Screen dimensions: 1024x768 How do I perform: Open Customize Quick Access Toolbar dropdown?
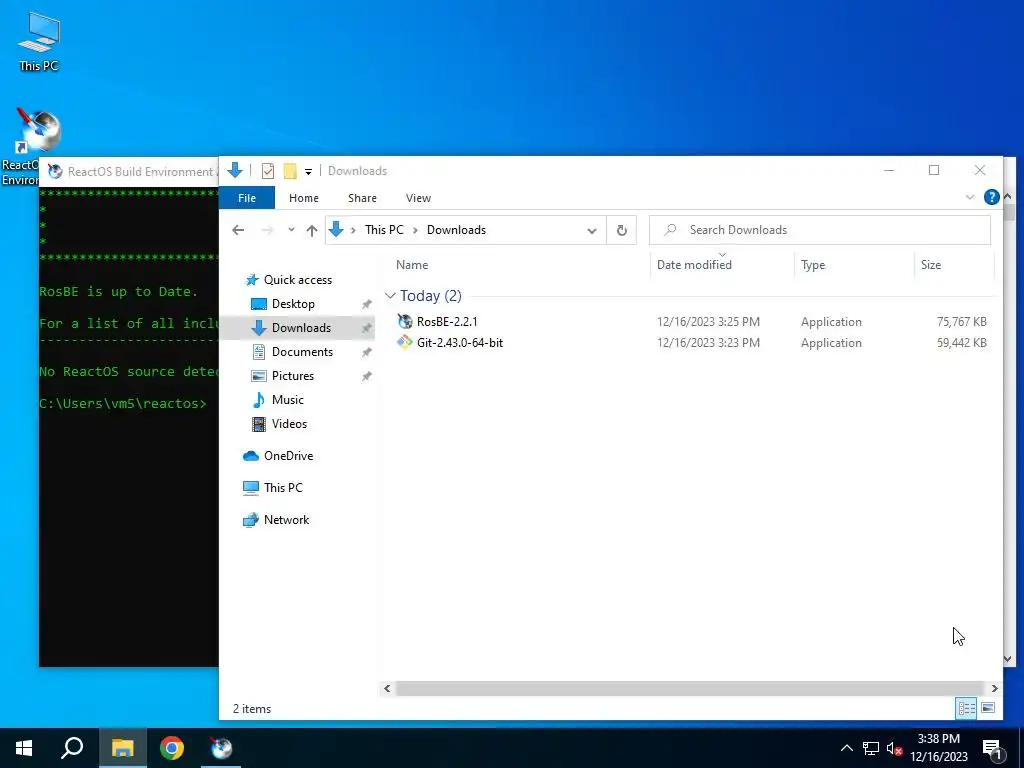point(308,172)
